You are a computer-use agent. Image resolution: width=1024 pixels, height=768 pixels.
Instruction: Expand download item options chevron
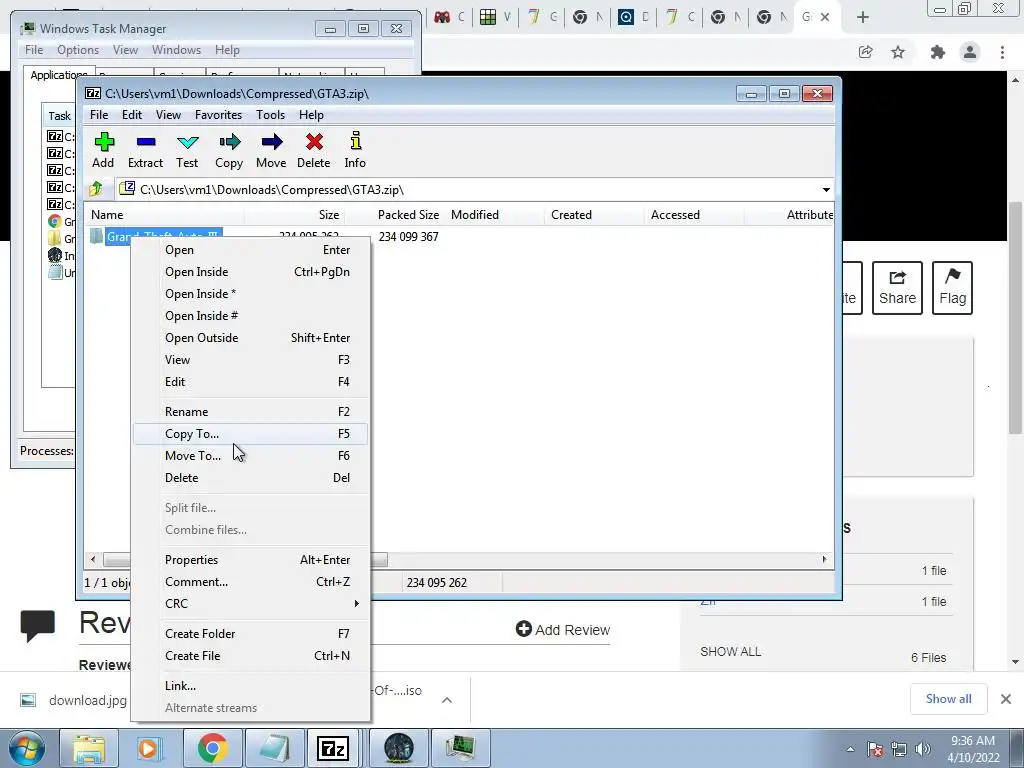(447, 700)
